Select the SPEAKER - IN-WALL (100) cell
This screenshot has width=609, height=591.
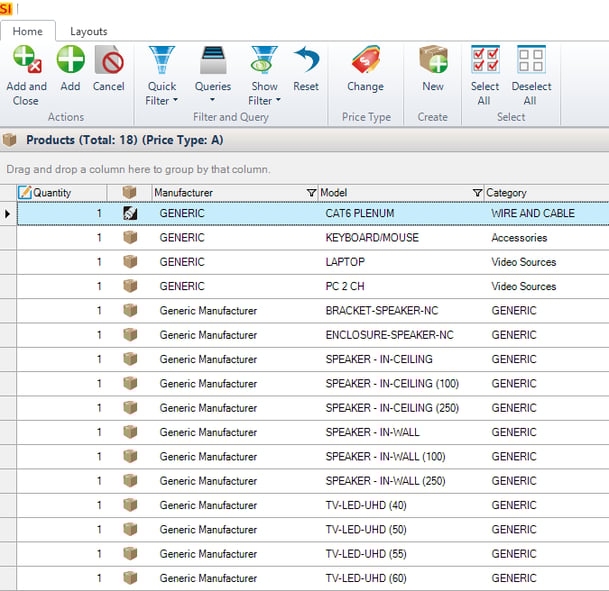401,457
